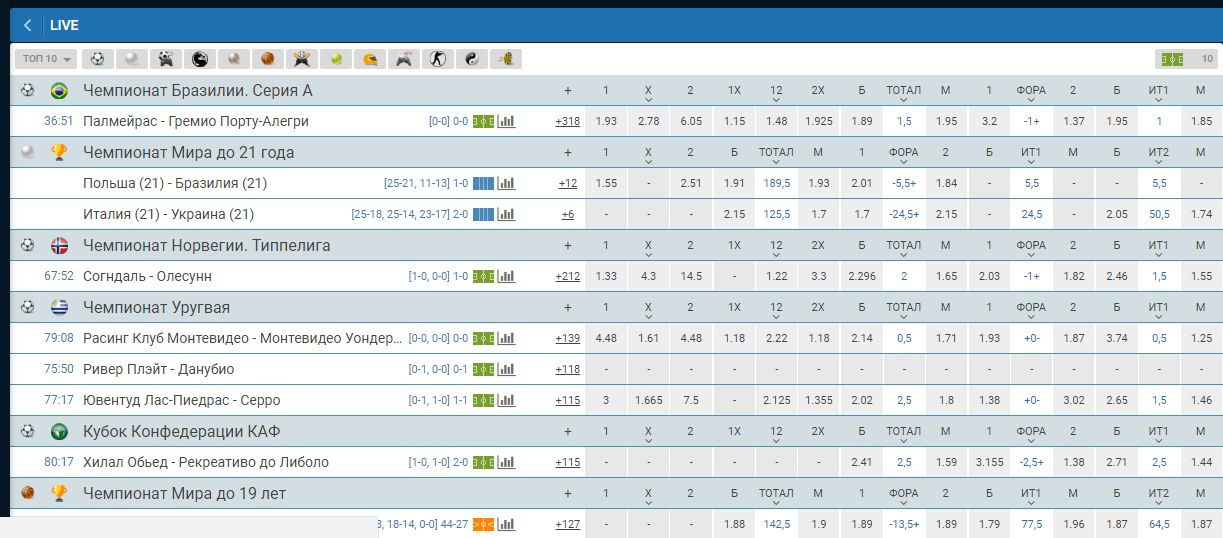Open live pitch for Ривер Плэйт - Данубио
1223x538 pixels.
tap(484, 369)
